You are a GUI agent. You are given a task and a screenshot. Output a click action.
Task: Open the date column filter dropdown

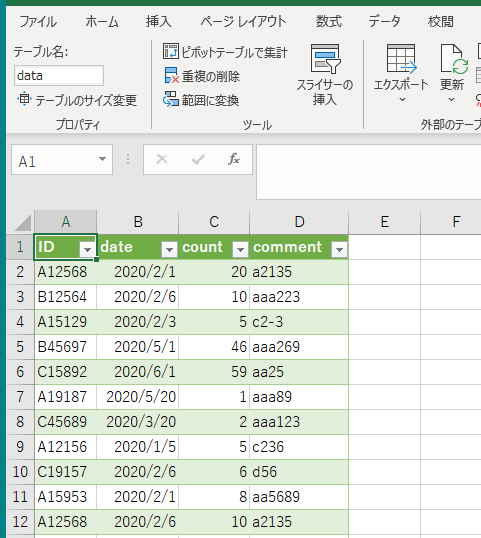[x=169, y=249]
